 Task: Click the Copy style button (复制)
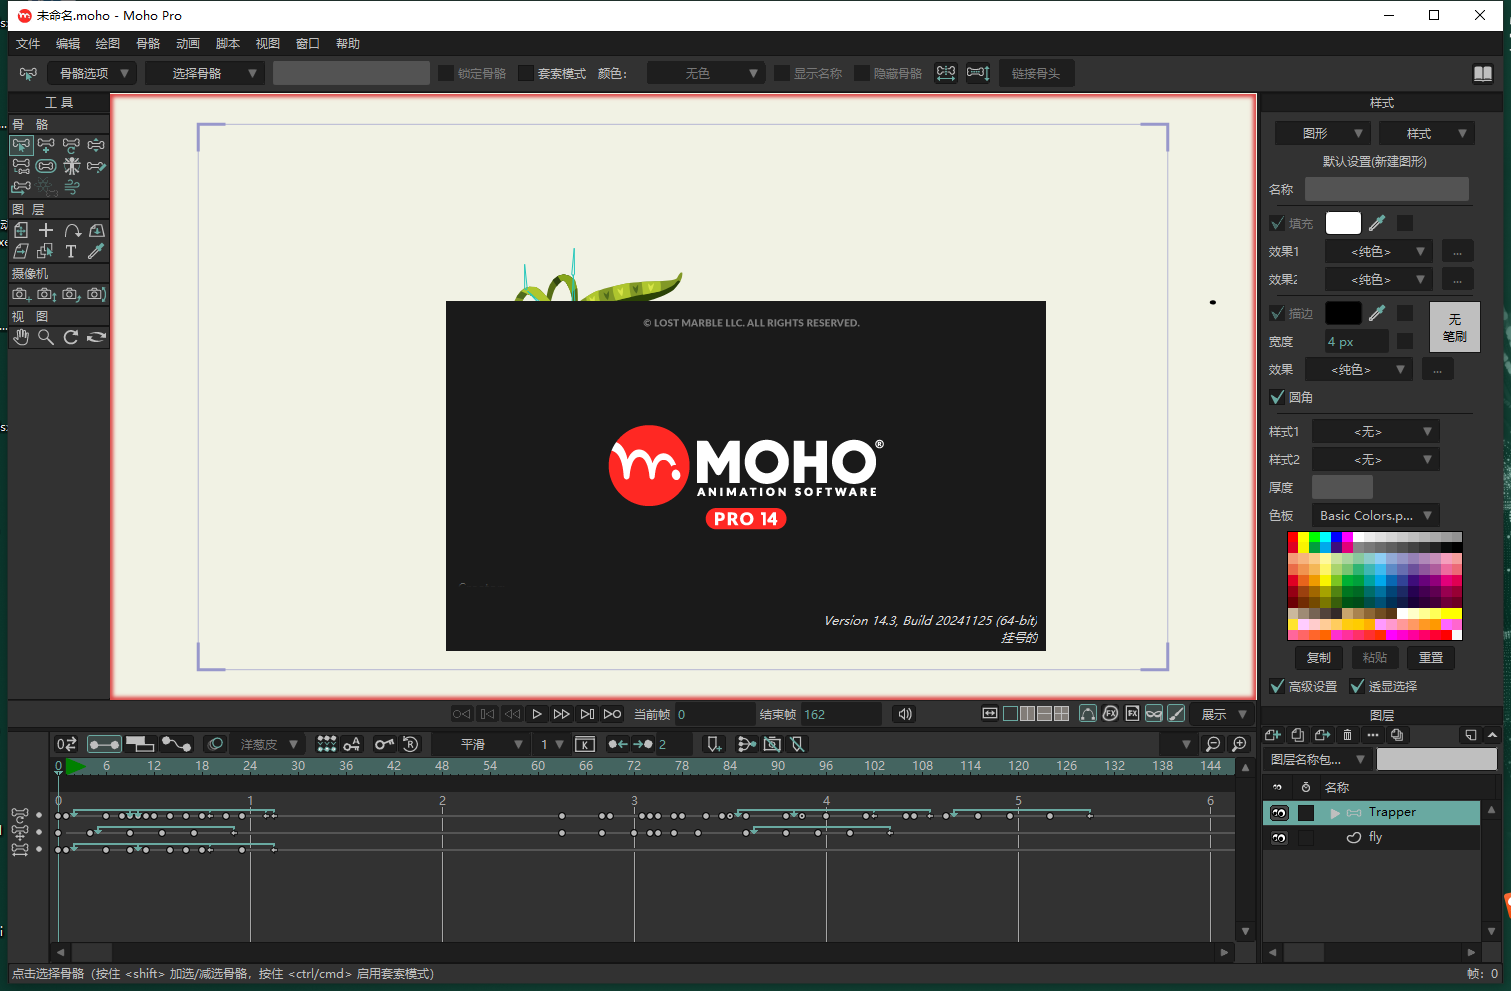coord(1319,657)
